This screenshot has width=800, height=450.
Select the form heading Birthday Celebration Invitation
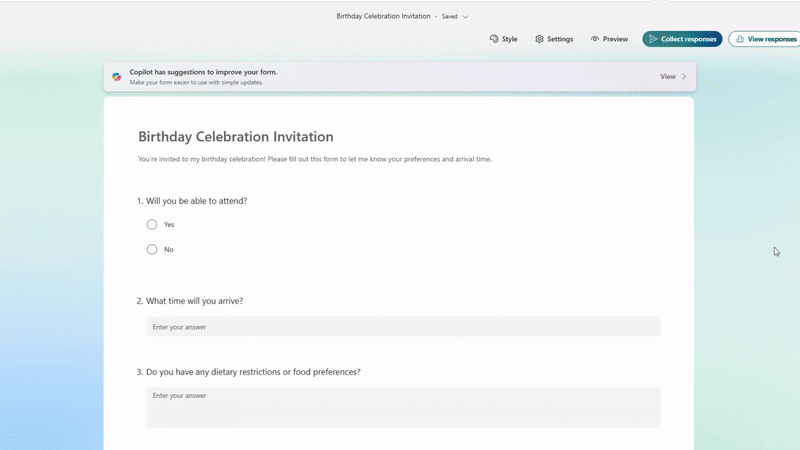coord(236,137)
